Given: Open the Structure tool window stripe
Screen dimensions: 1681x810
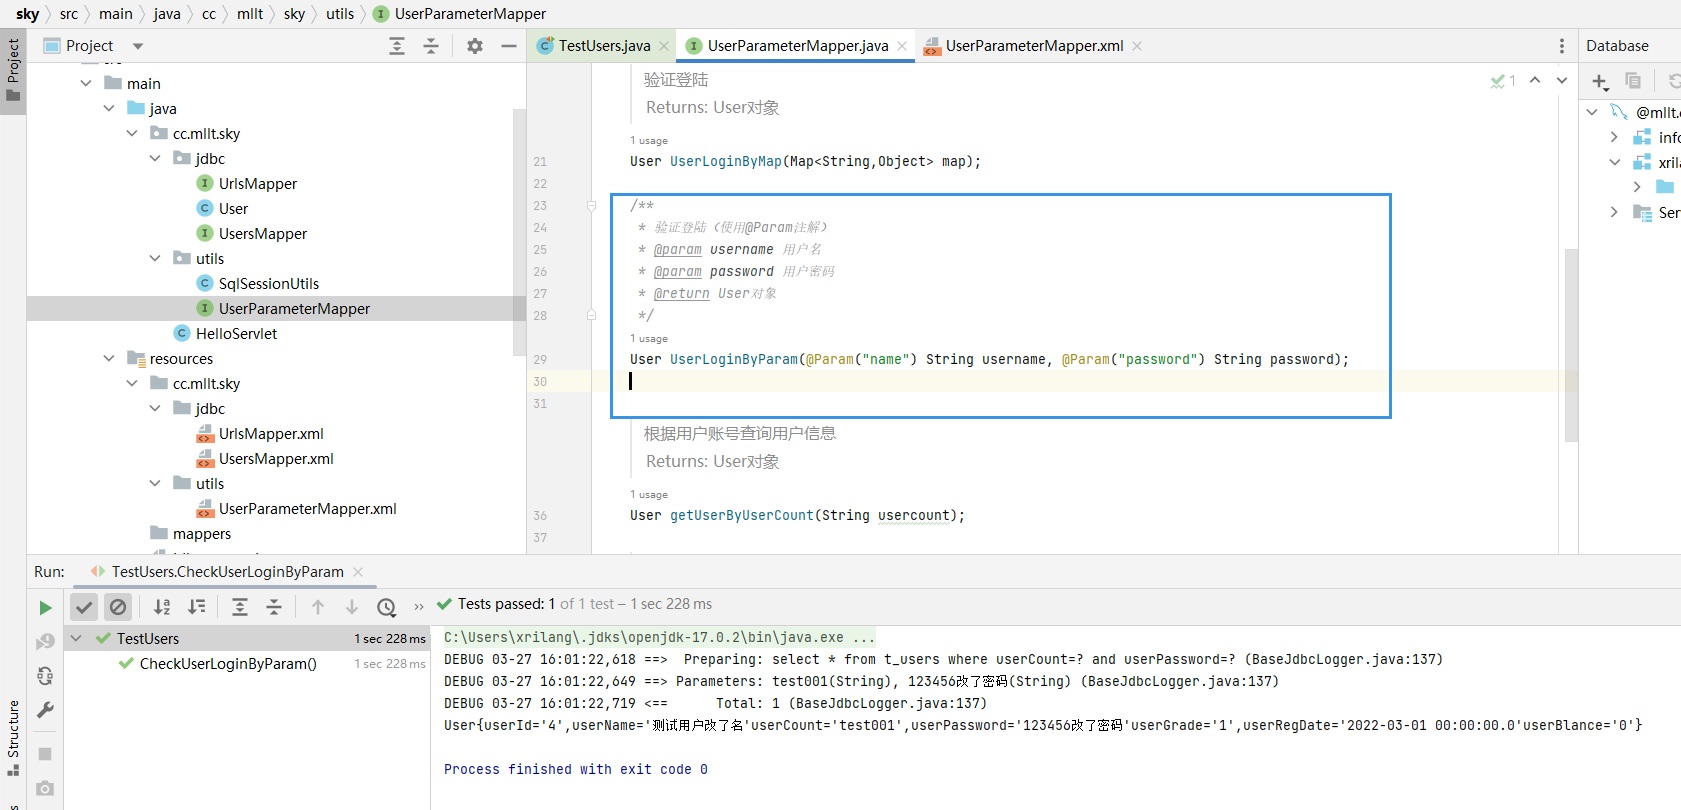Looking at the screenshot, I should click(x=13, y=738).
